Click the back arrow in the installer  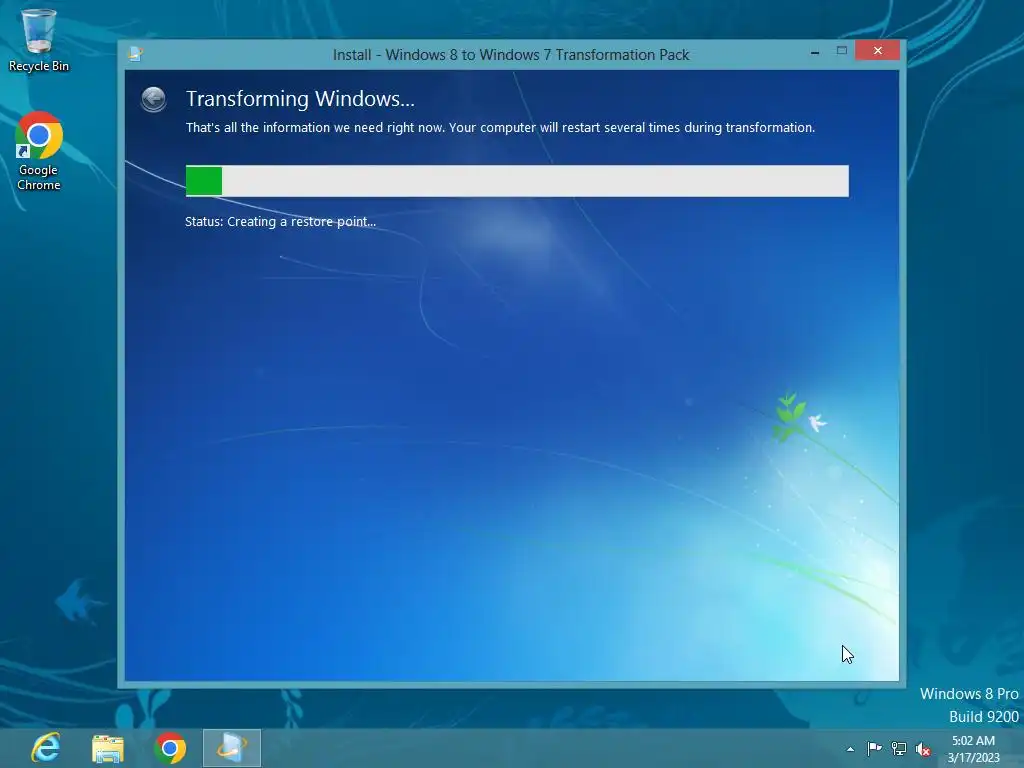point(153,99)
